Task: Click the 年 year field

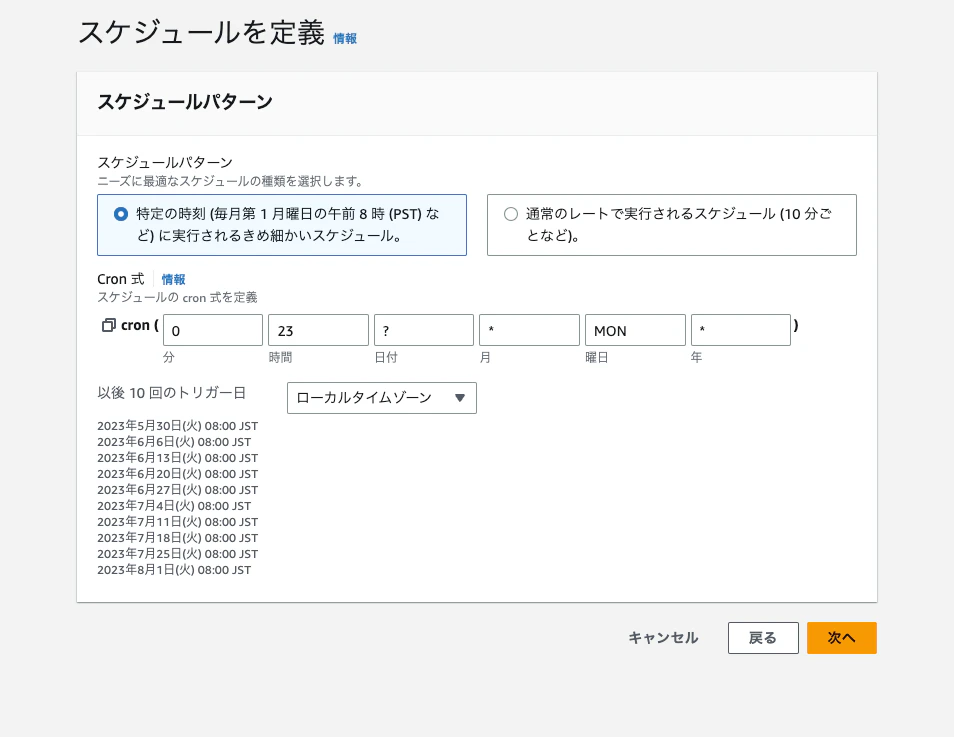Action: coord(741,330)
